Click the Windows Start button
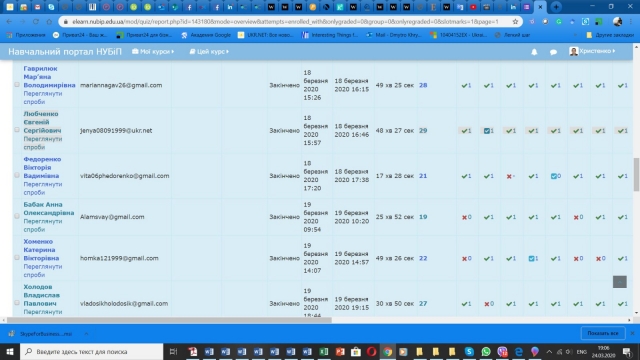The image size is (640, 360). click(x=10, y=351)
